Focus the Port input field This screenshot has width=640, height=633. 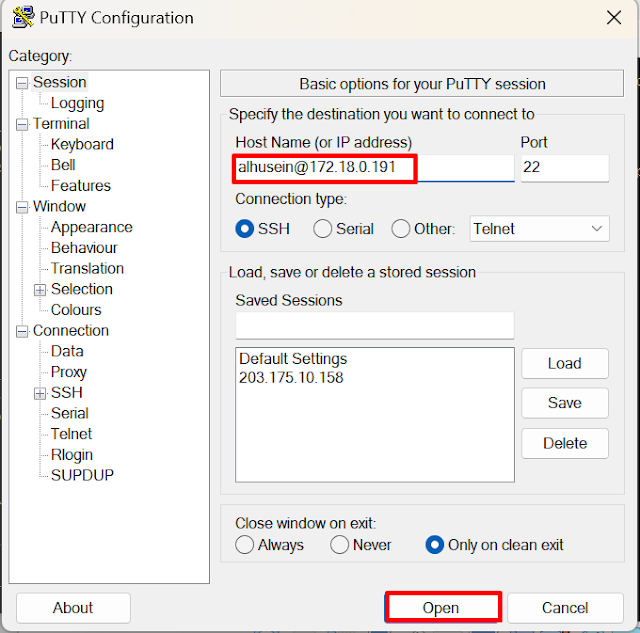[565, 168]
